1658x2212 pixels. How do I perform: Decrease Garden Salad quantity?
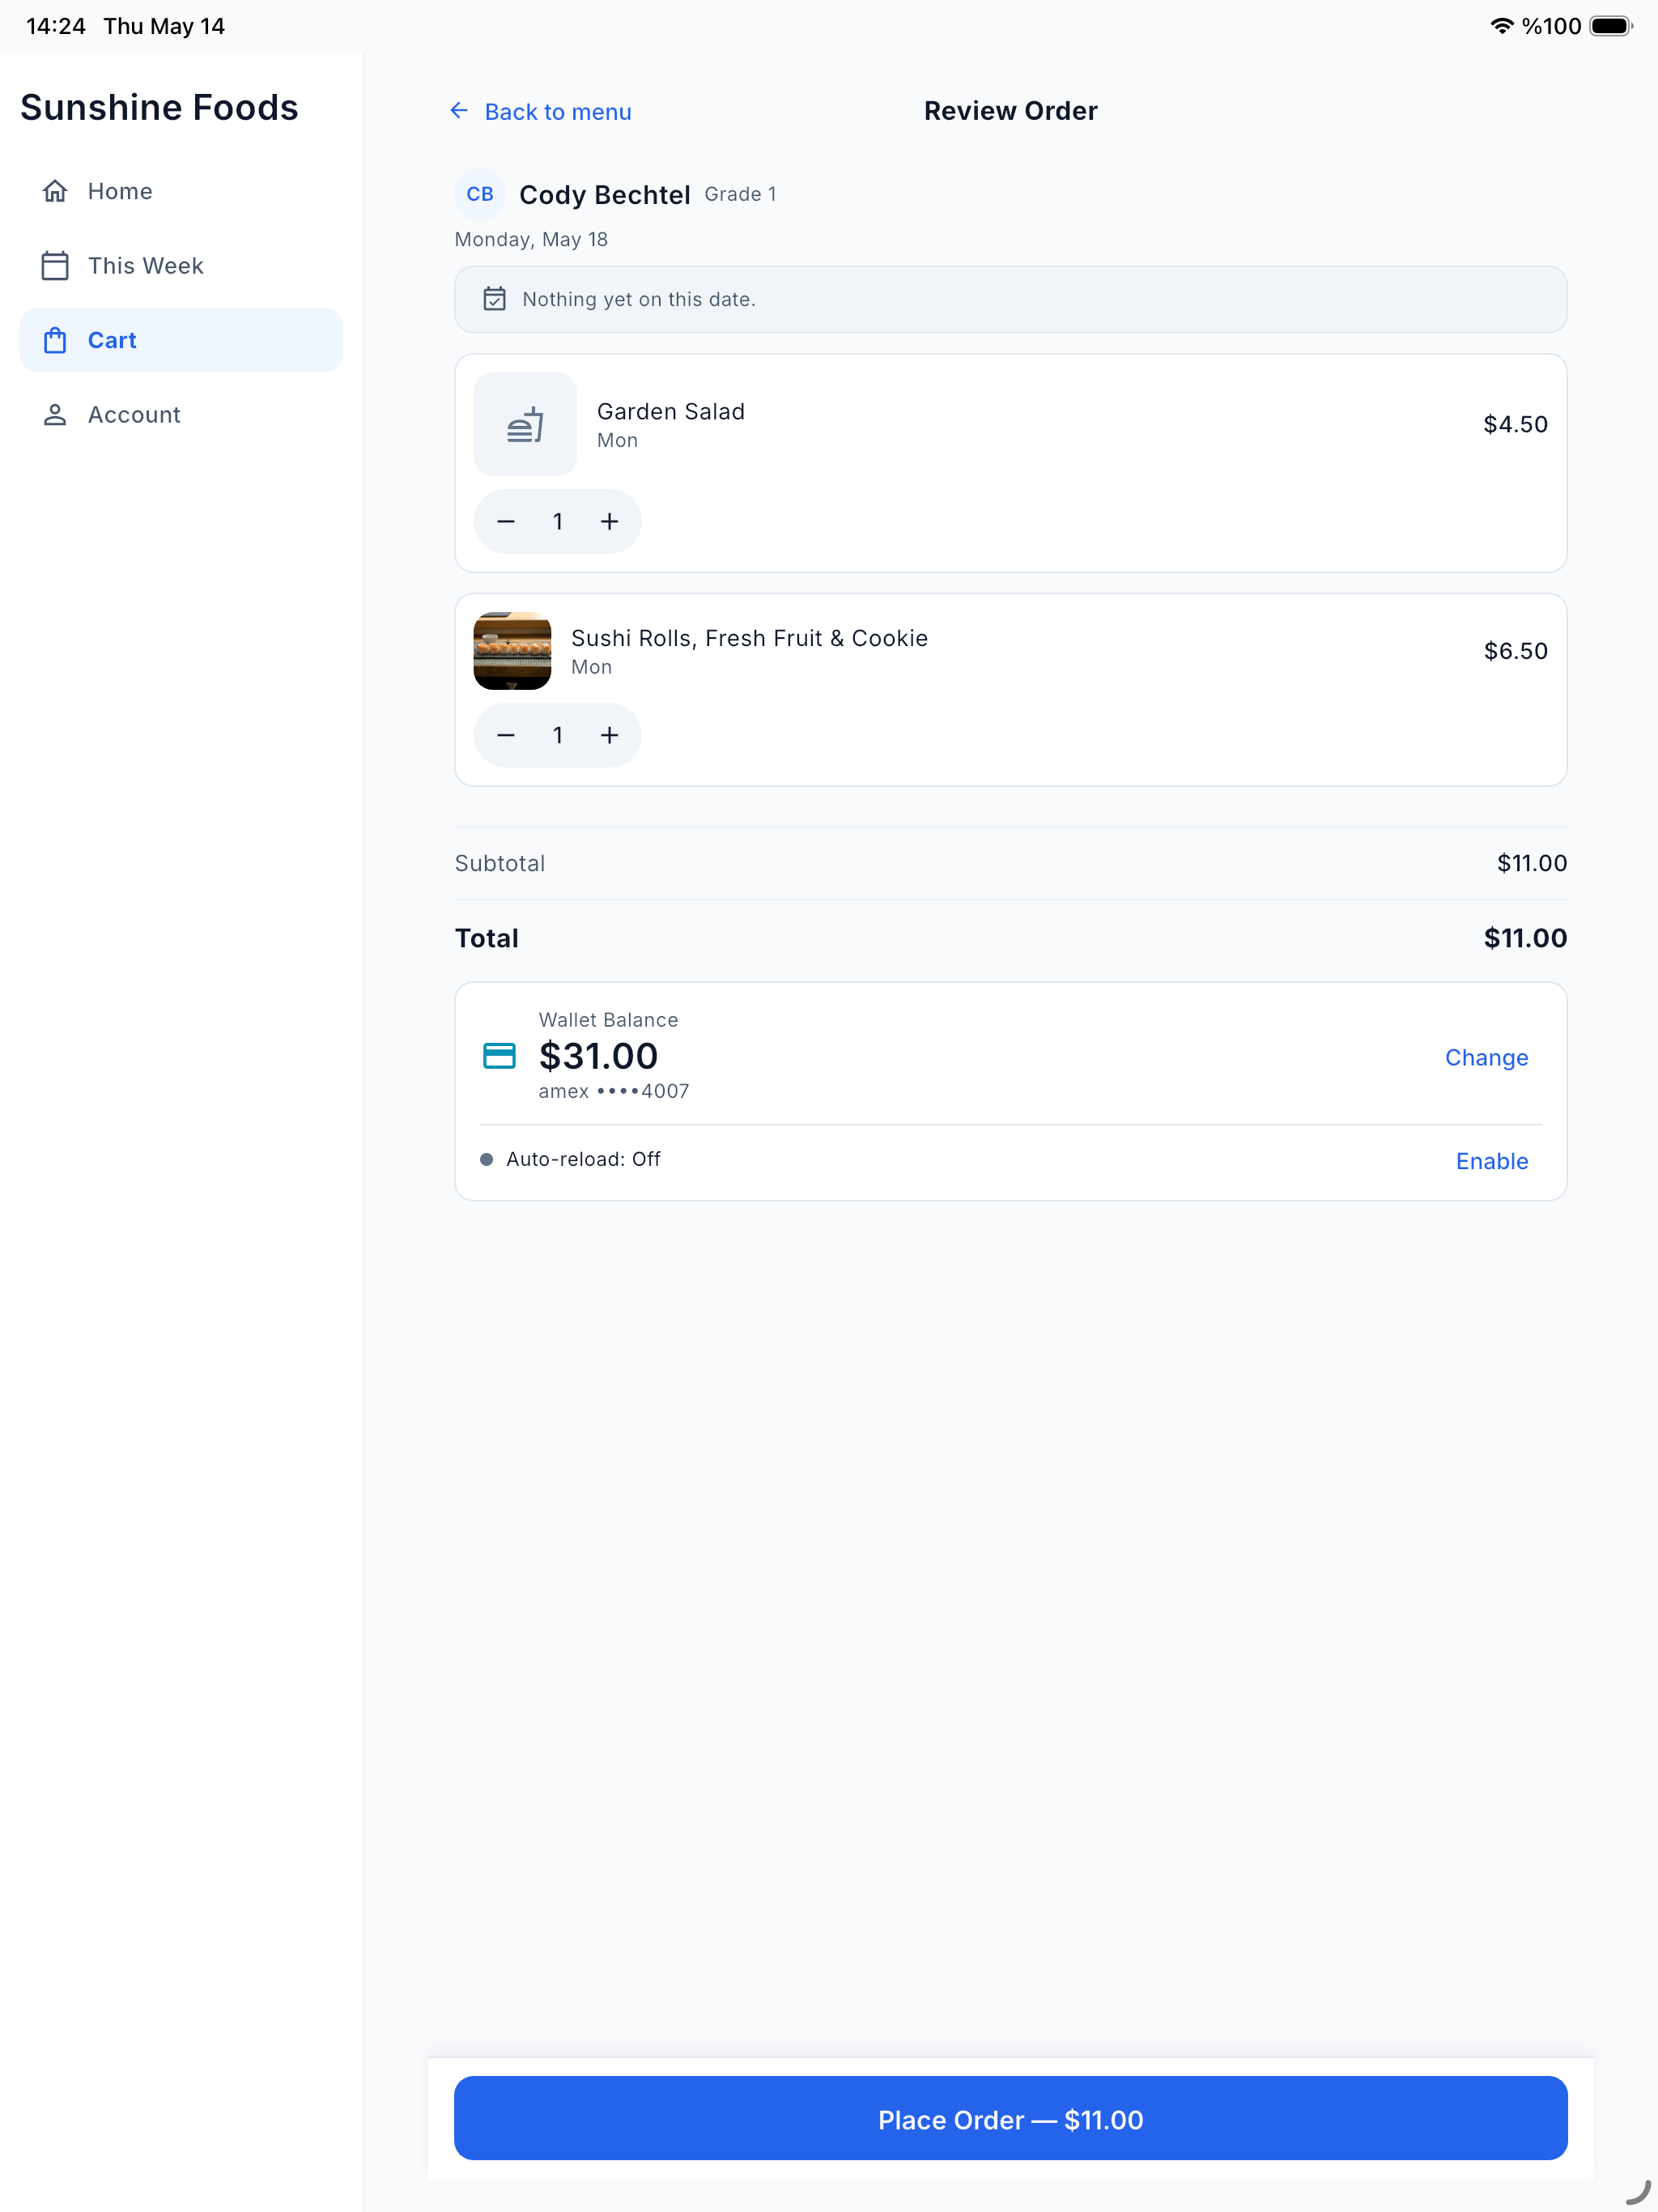(506, 521)
